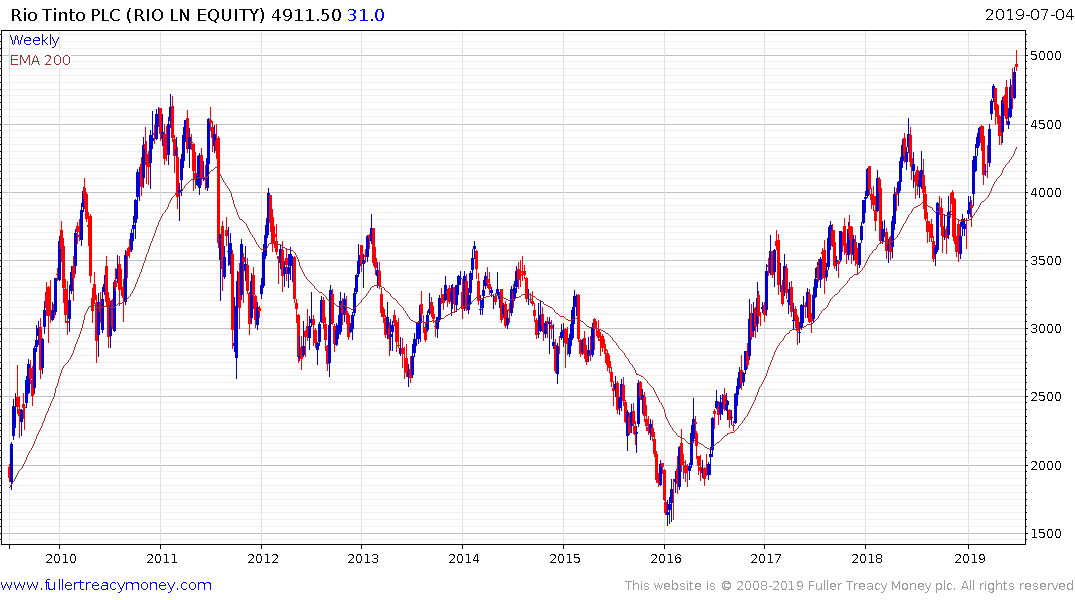Click the 5000 price axis label
The width and height of the screenshot is (1075, 600).
[1046, 56]
